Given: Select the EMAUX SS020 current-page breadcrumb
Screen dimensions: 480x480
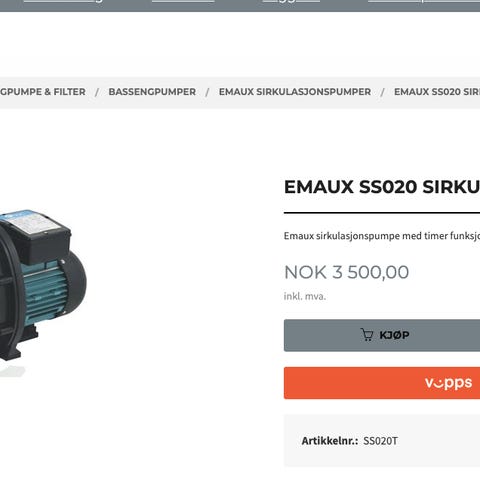Looking at the screenshot, I should click(x=437, y=92).
